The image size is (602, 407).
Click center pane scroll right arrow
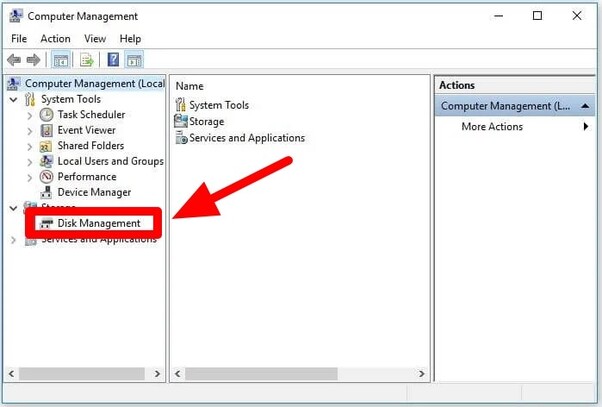click(421, 374)
